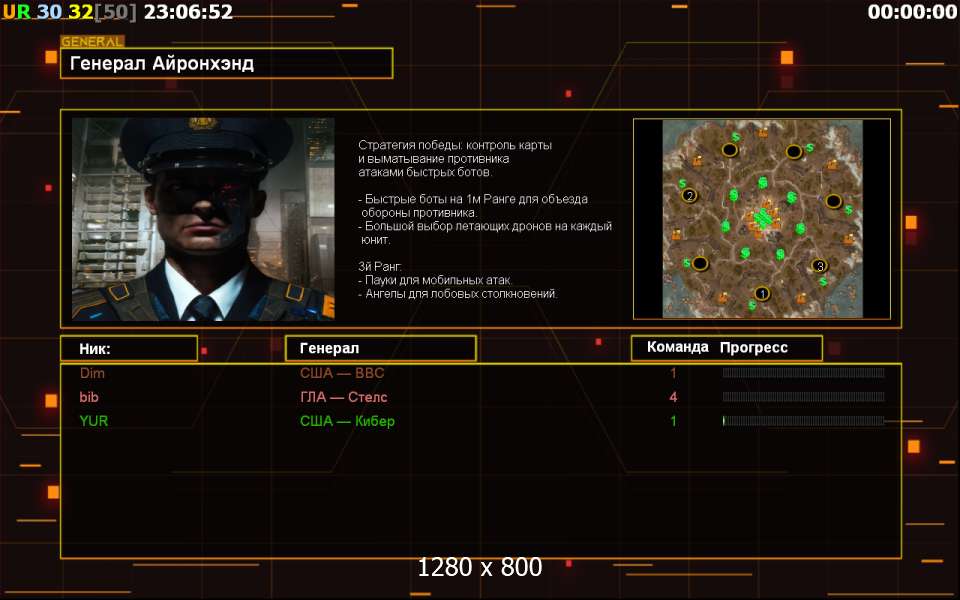The image size is (960, 600).
Task: Open the GENERAL tab label
Action: [92, 42]
